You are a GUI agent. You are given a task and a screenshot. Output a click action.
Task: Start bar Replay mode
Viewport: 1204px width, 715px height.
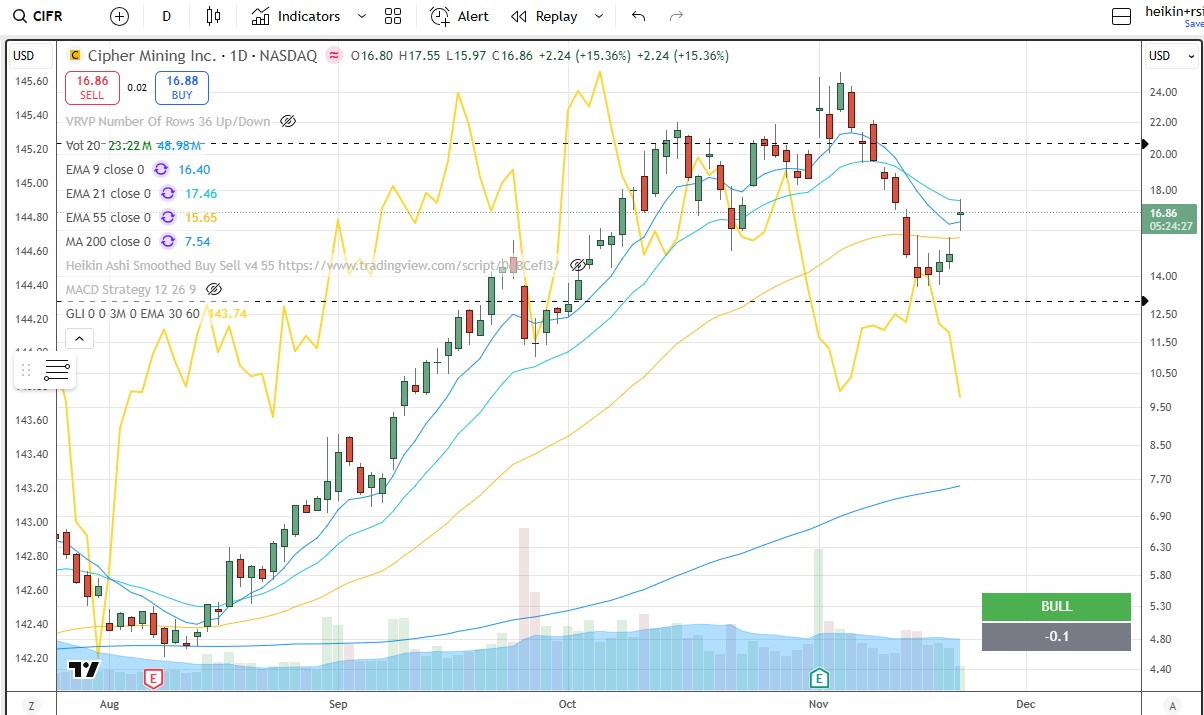point(546,16)
